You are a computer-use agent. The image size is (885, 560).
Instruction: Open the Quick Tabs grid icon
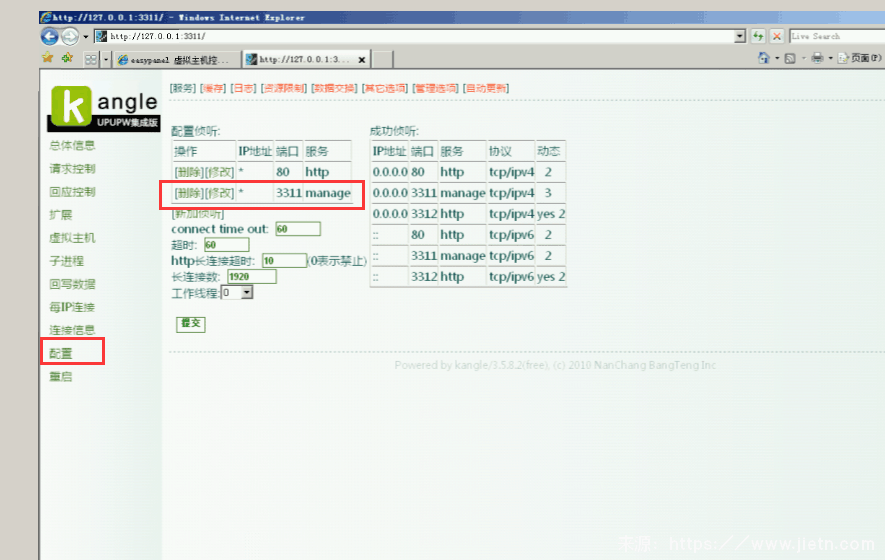click(91, 59)
